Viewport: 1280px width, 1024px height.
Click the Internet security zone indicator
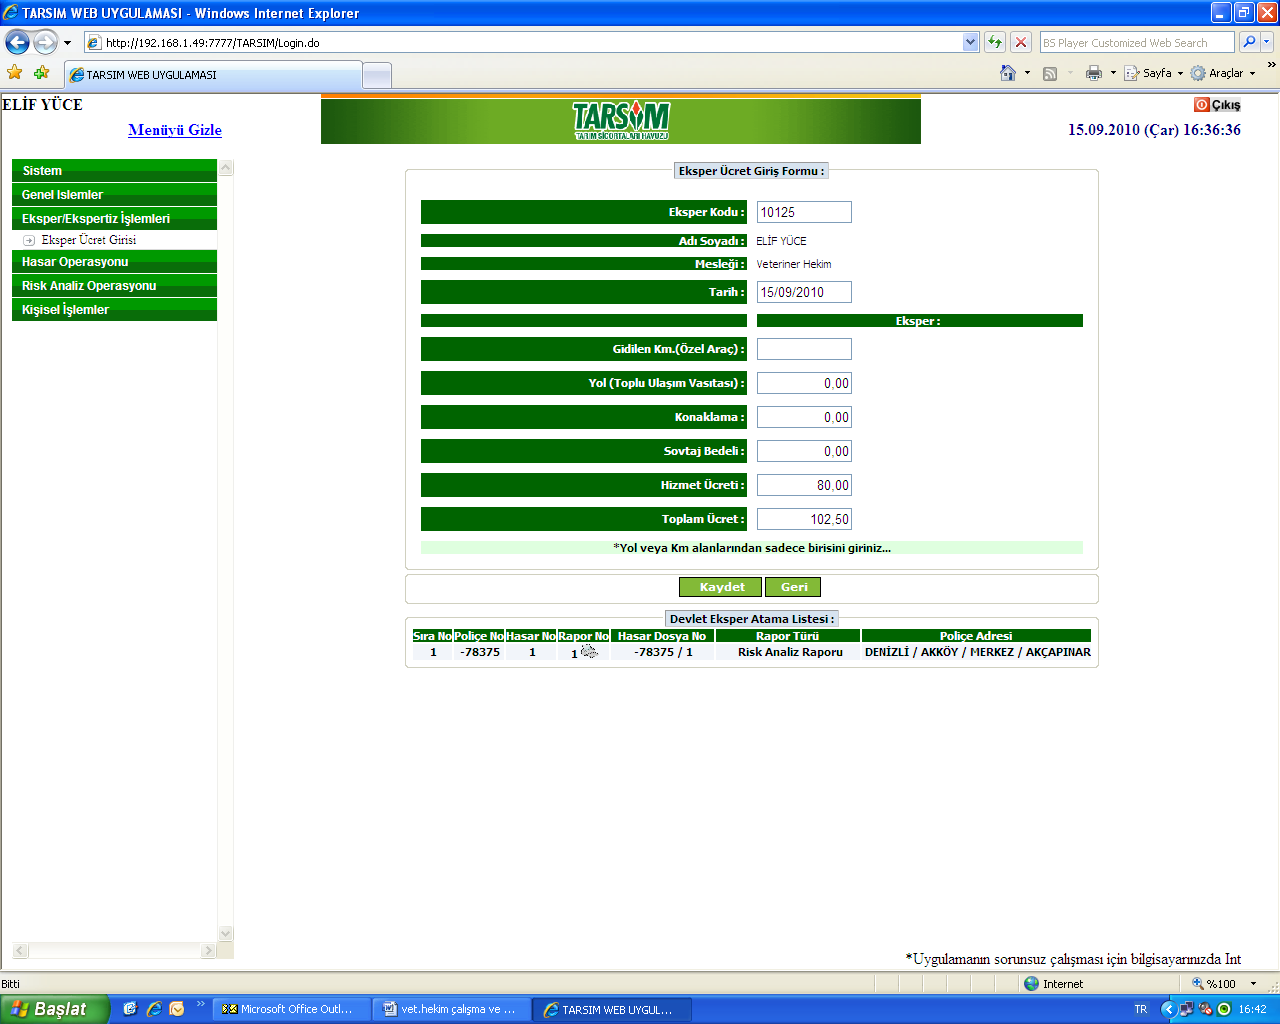click(x=1053, y=984)
